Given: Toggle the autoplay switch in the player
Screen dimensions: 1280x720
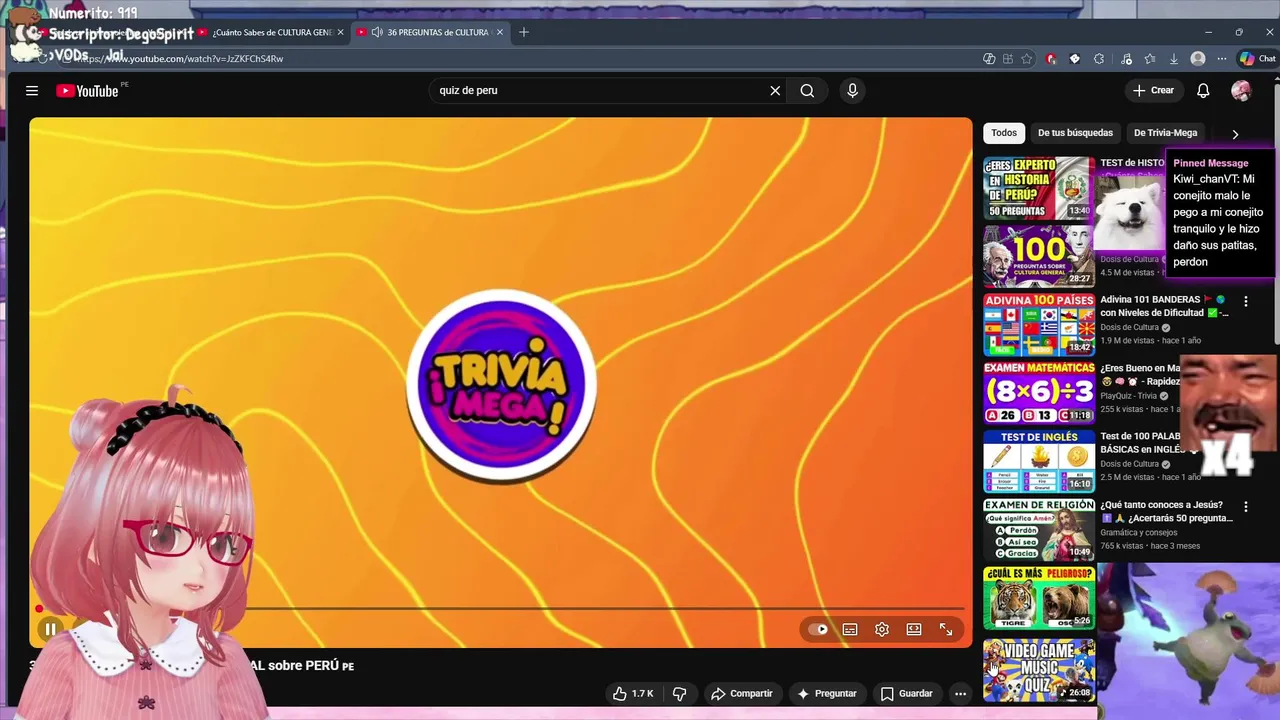Looking at the screenshot, I should pos(819,629).
